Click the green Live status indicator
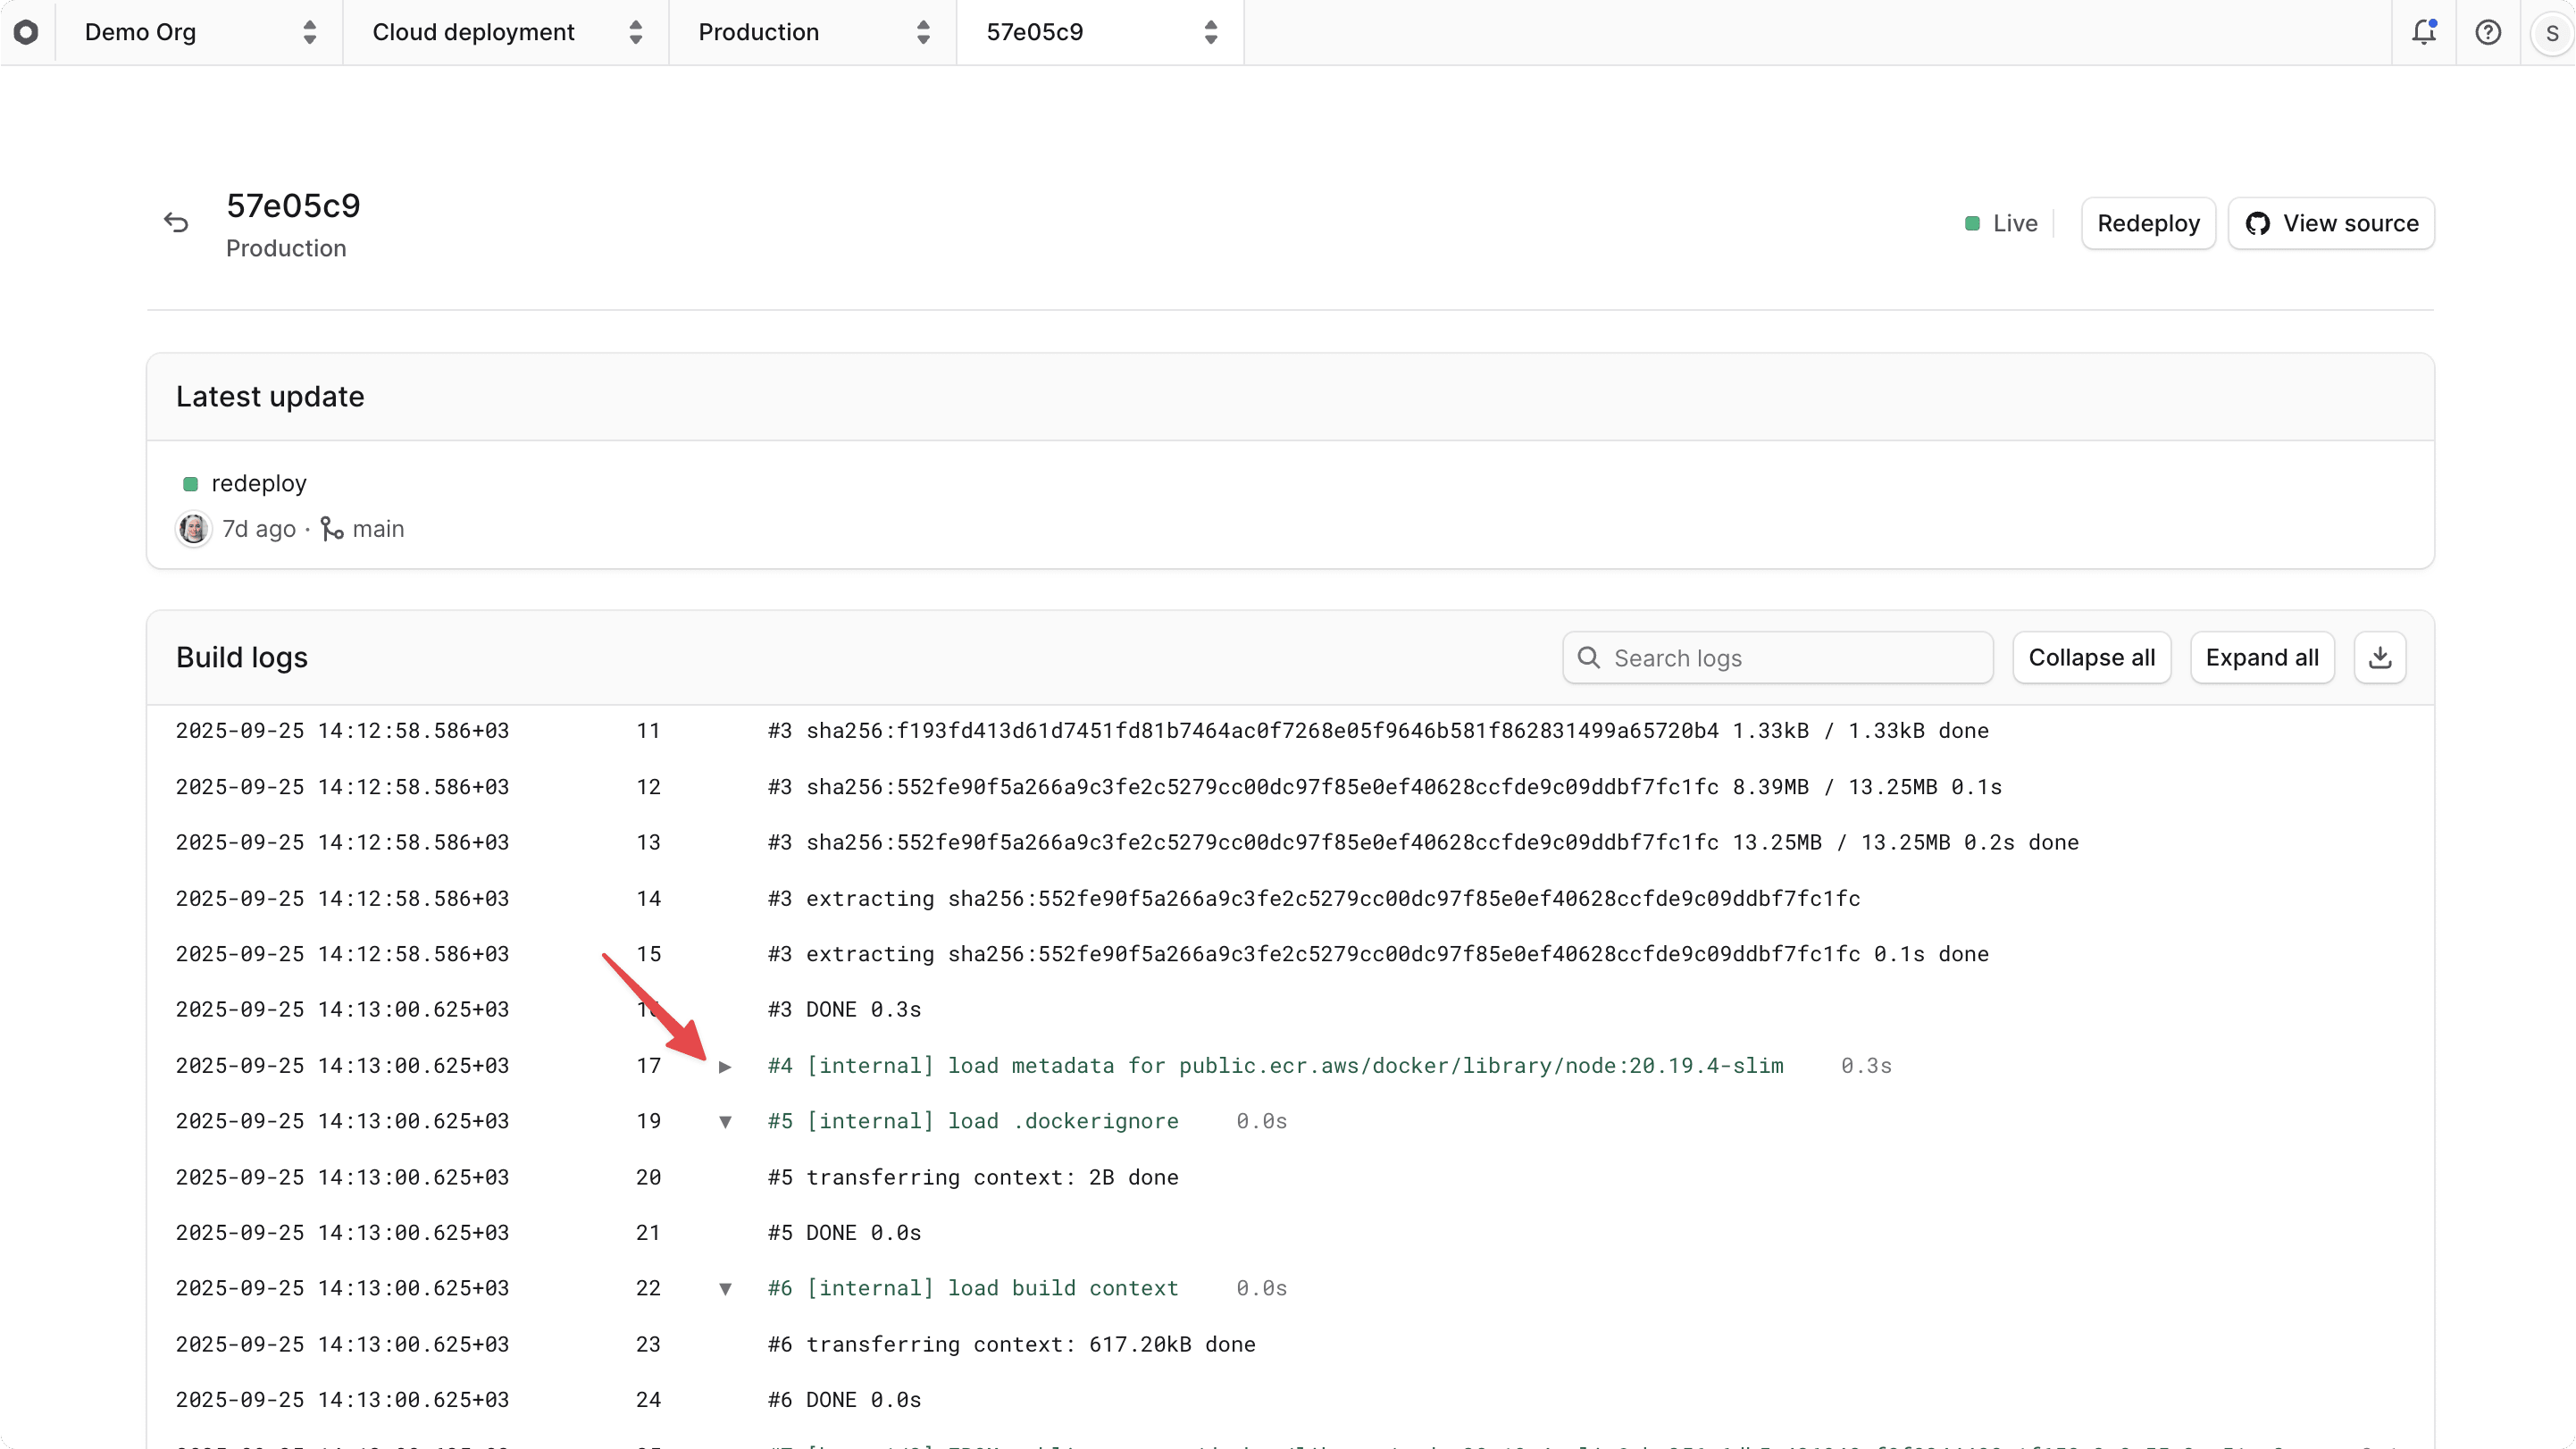This screenshot has width=2576, height=1449. (x=1972, y=223)
